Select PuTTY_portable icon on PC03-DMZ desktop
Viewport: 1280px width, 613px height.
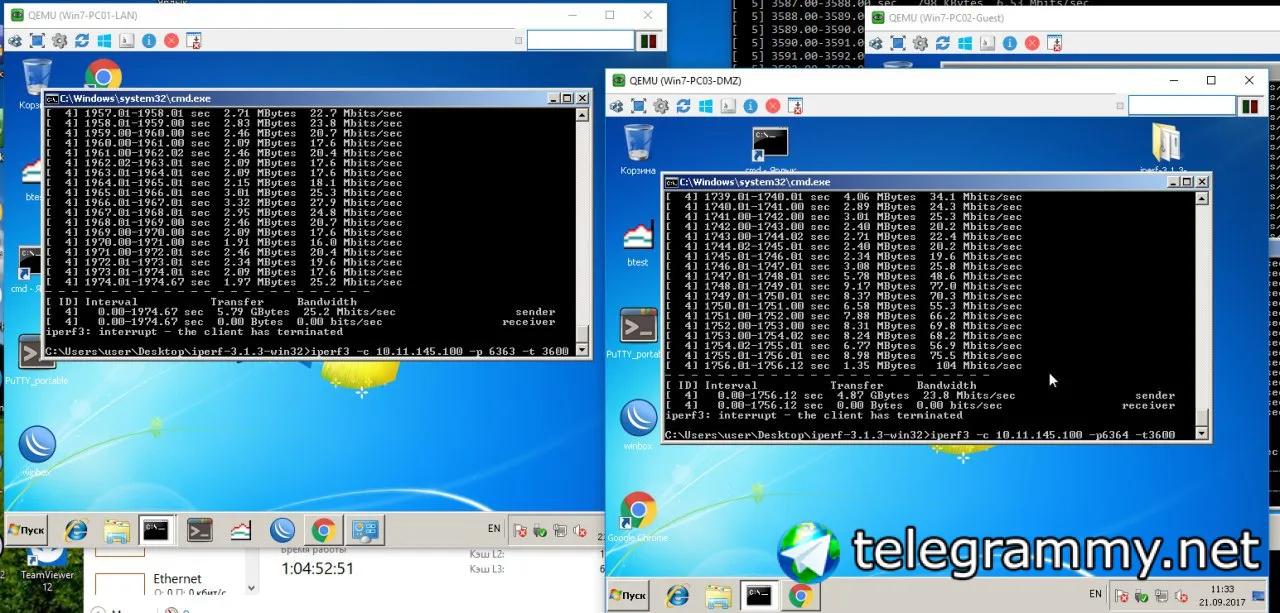638,334
